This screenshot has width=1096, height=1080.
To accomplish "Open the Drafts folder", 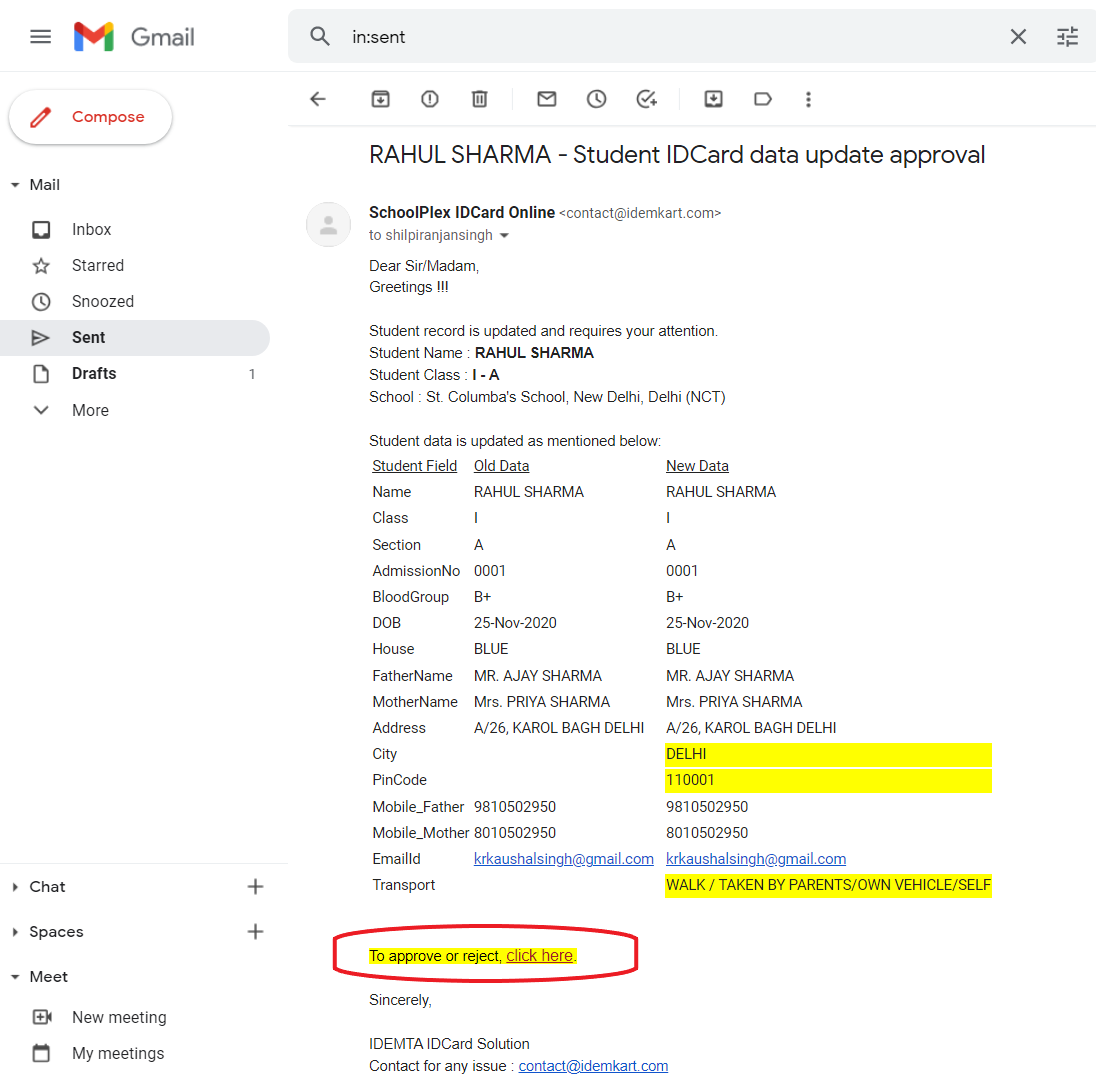I will click(94, 373).
